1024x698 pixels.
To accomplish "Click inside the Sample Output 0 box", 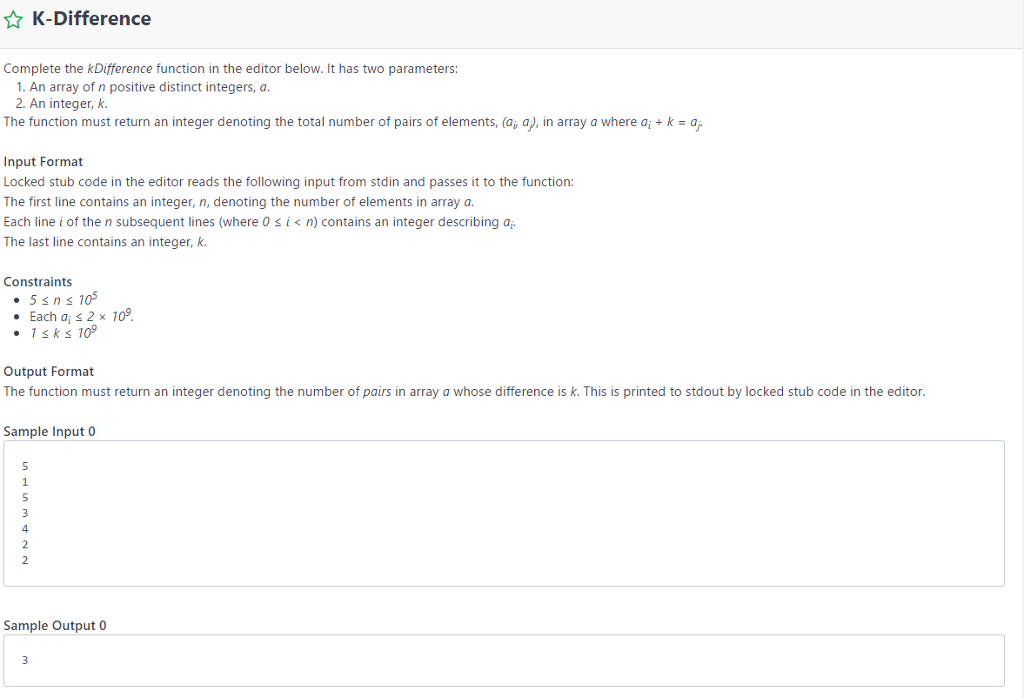I will pos(504,660).
